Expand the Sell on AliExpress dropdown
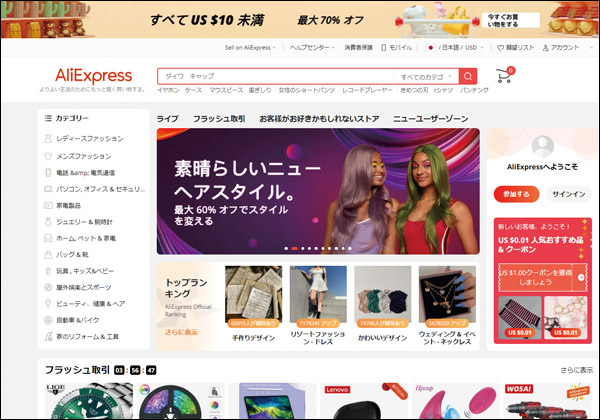The width and height of the screenshot is (600, 420). pyautogui.click(x=250, y=48)
